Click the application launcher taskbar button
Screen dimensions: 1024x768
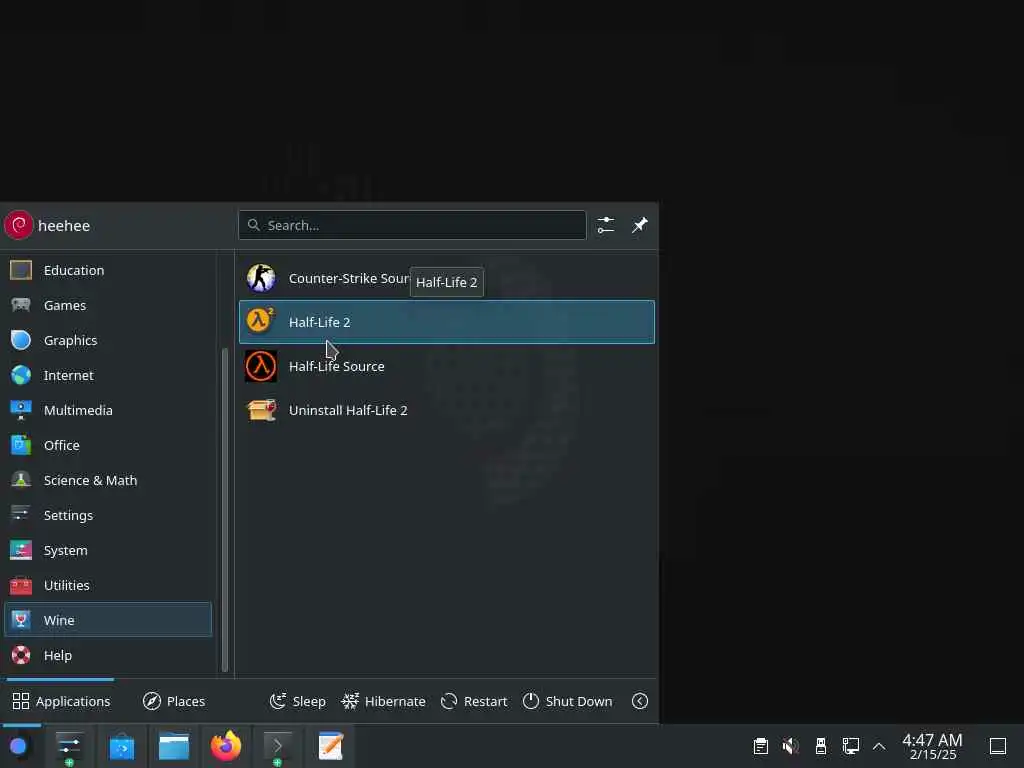click(18, 746)
